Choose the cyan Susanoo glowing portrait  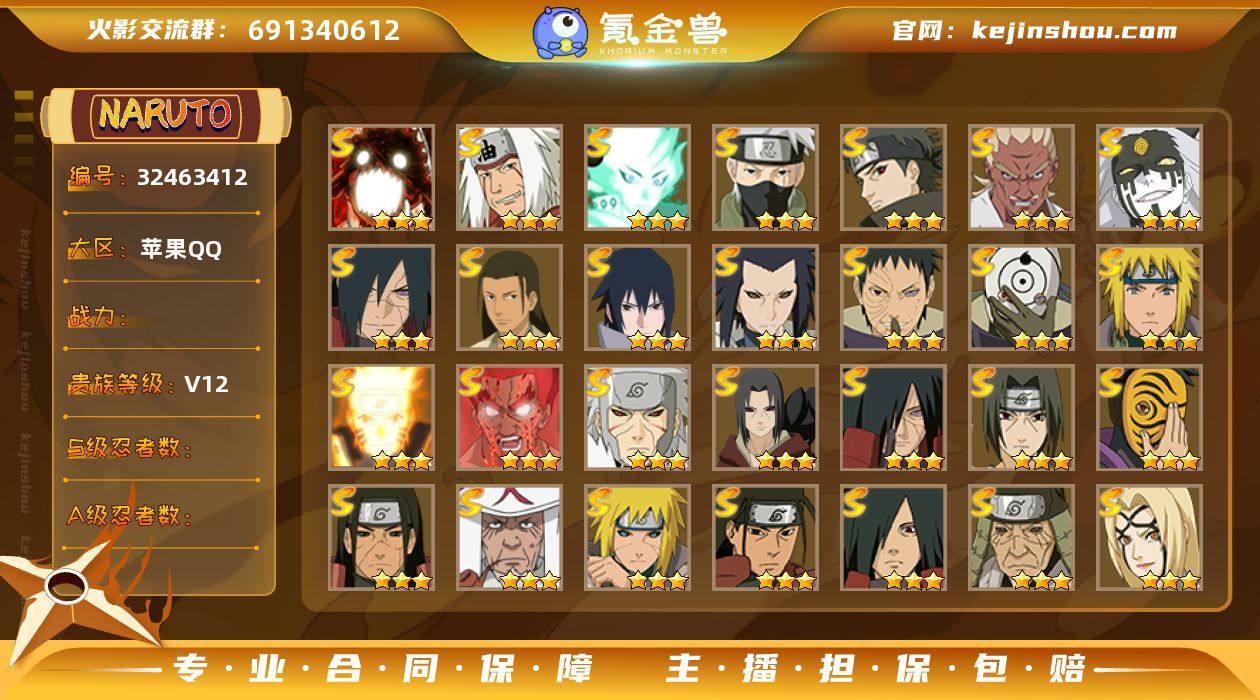pyautogui.click(x=638, y=178)
